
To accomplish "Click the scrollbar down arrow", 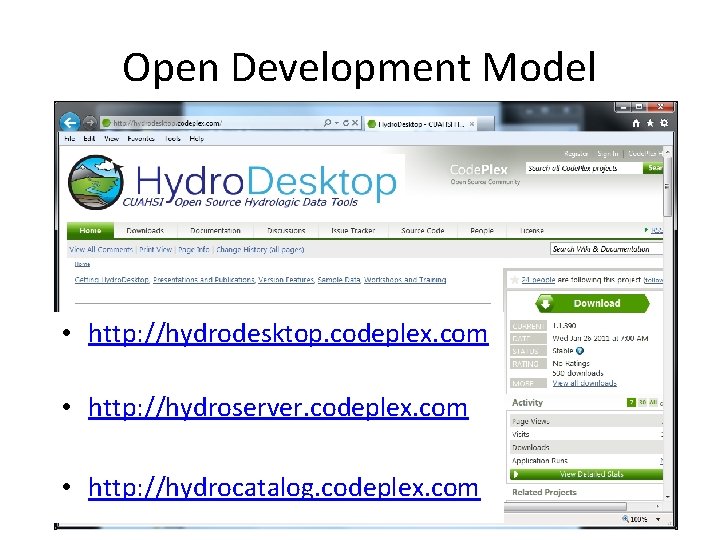I will tap(667, 497).
